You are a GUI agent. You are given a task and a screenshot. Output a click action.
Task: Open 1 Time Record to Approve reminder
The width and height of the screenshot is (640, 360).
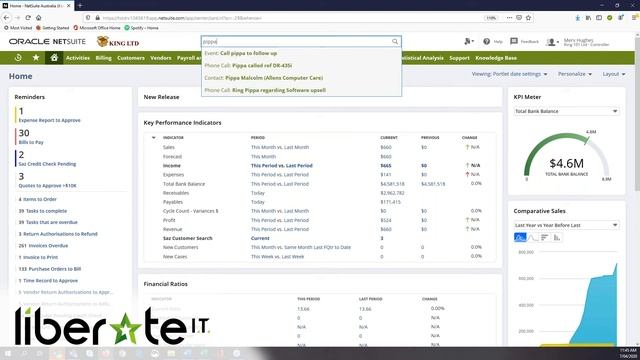[48, 281]
